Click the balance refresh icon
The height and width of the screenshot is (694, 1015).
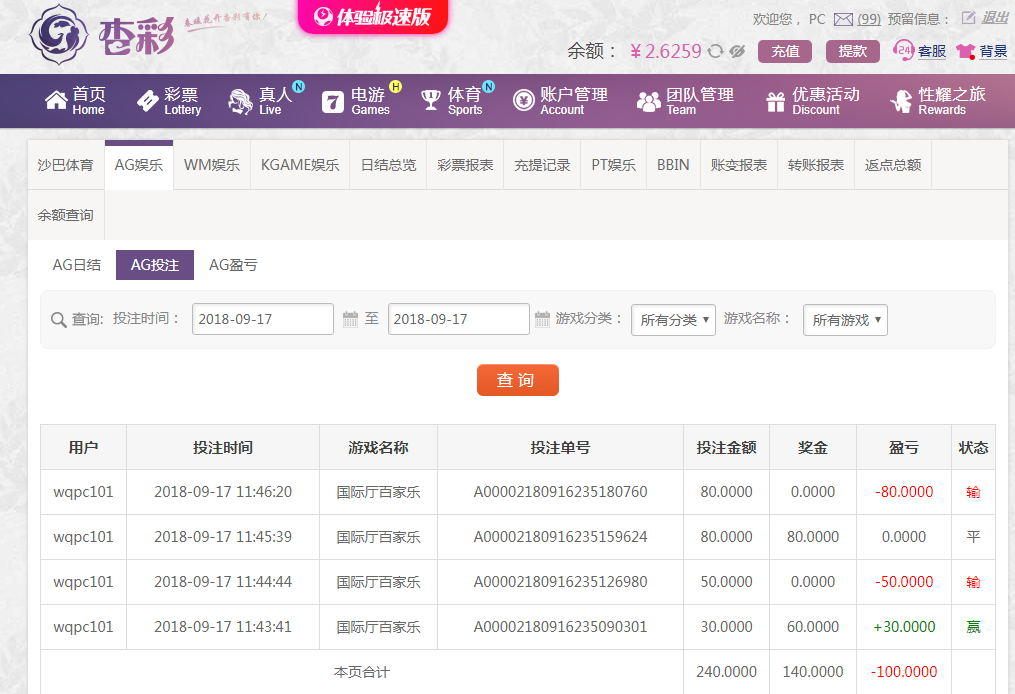[x=715, y=51]
